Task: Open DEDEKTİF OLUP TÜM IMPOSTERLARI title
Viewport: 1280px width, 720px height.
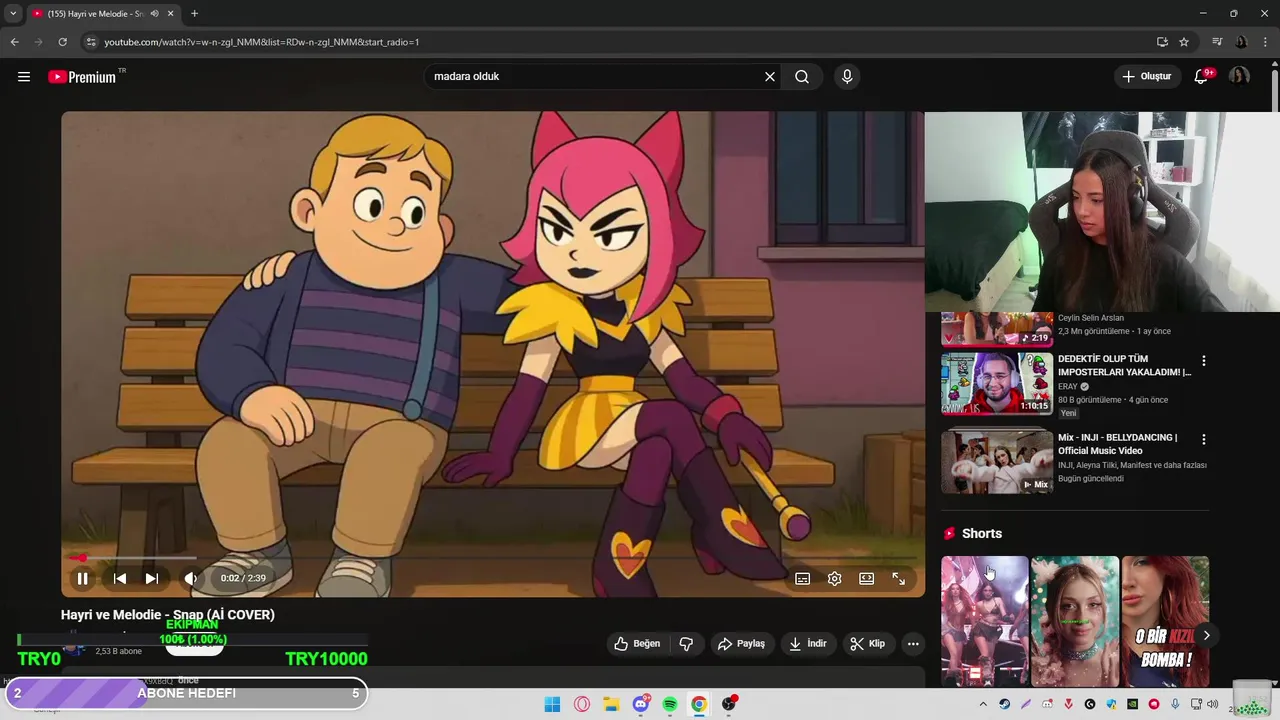Action: [1124, 365]
